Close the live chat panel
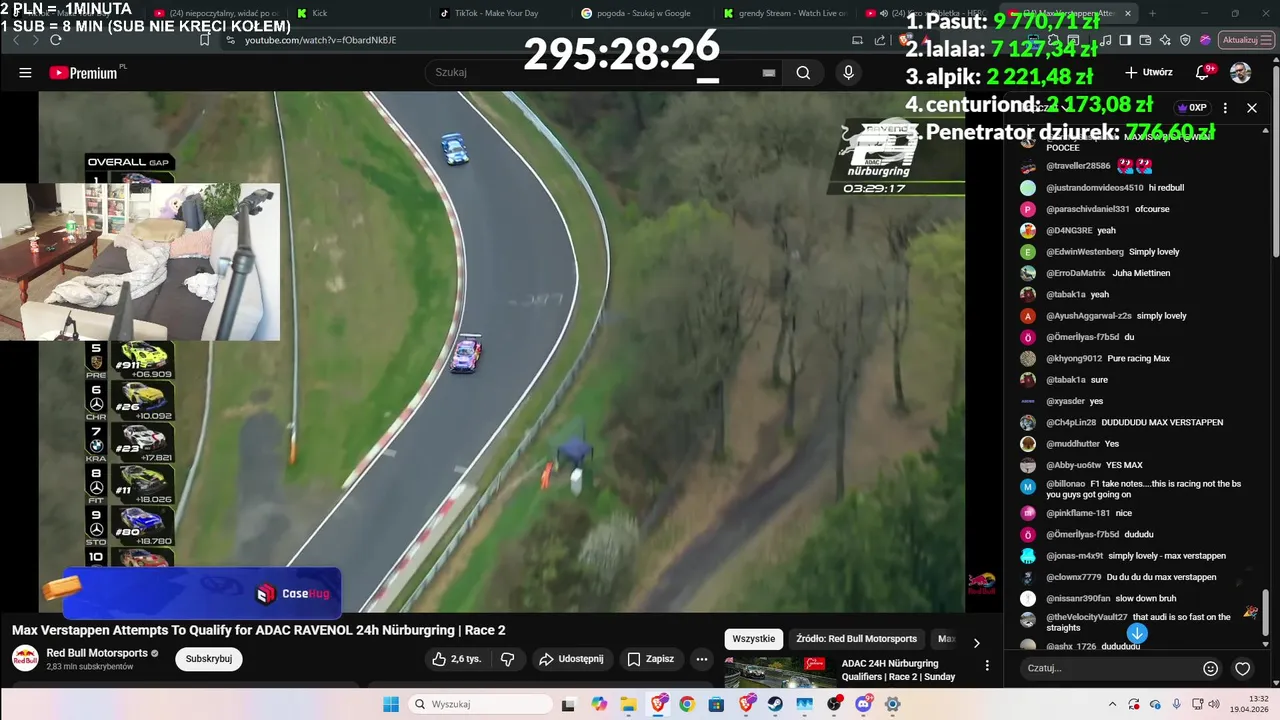This screenshot has width=1280, height=720. point(1252,107)
